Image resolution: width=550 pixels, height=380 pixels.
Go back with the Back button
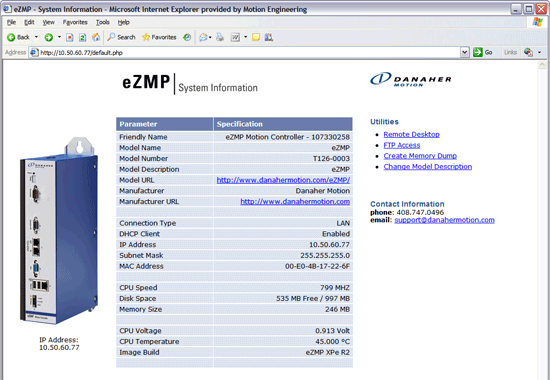[x=18, y=37]
